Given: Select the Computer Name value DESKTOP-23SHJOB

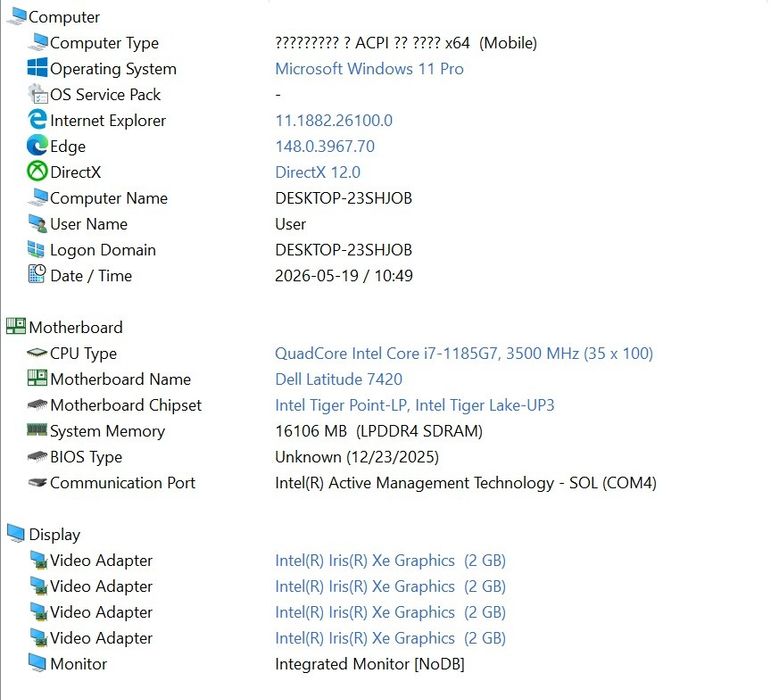Looking at the screenshot, I should point(344,198).
